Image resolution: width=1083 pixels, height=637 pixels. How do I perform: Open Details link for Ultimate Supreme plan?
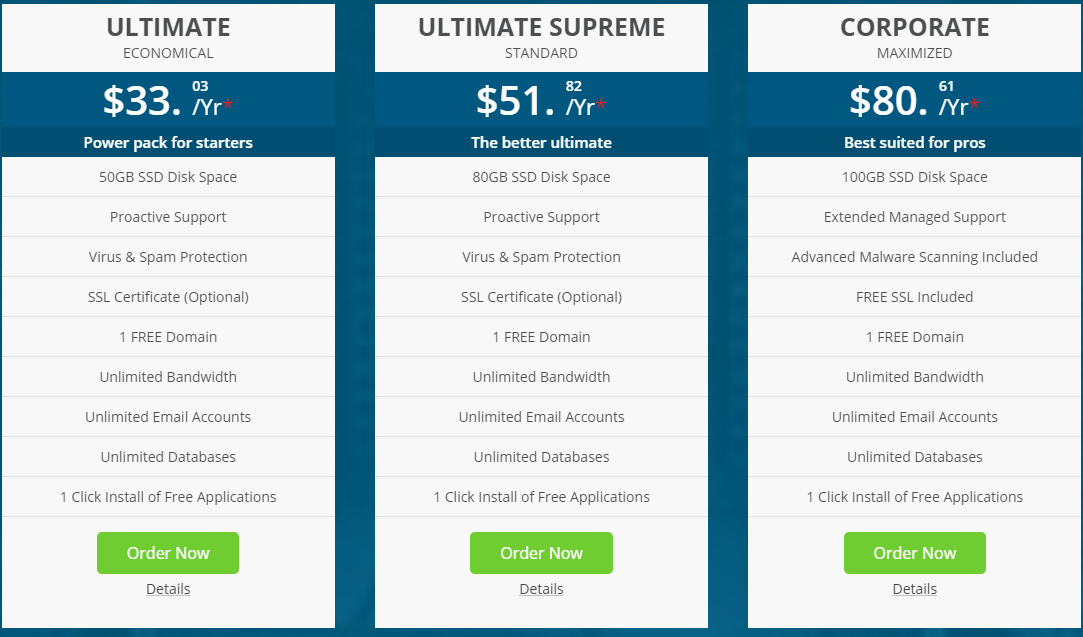(x=541, y=589)
